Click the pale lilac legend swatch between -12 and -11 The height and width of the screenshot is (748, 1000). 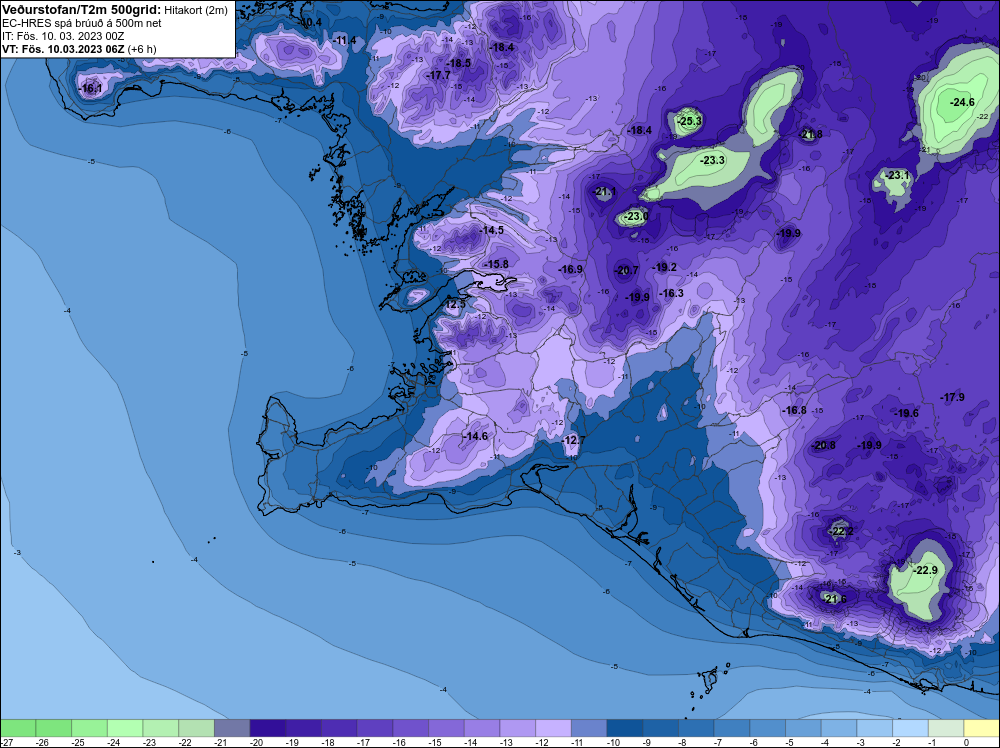click(554, 728)
